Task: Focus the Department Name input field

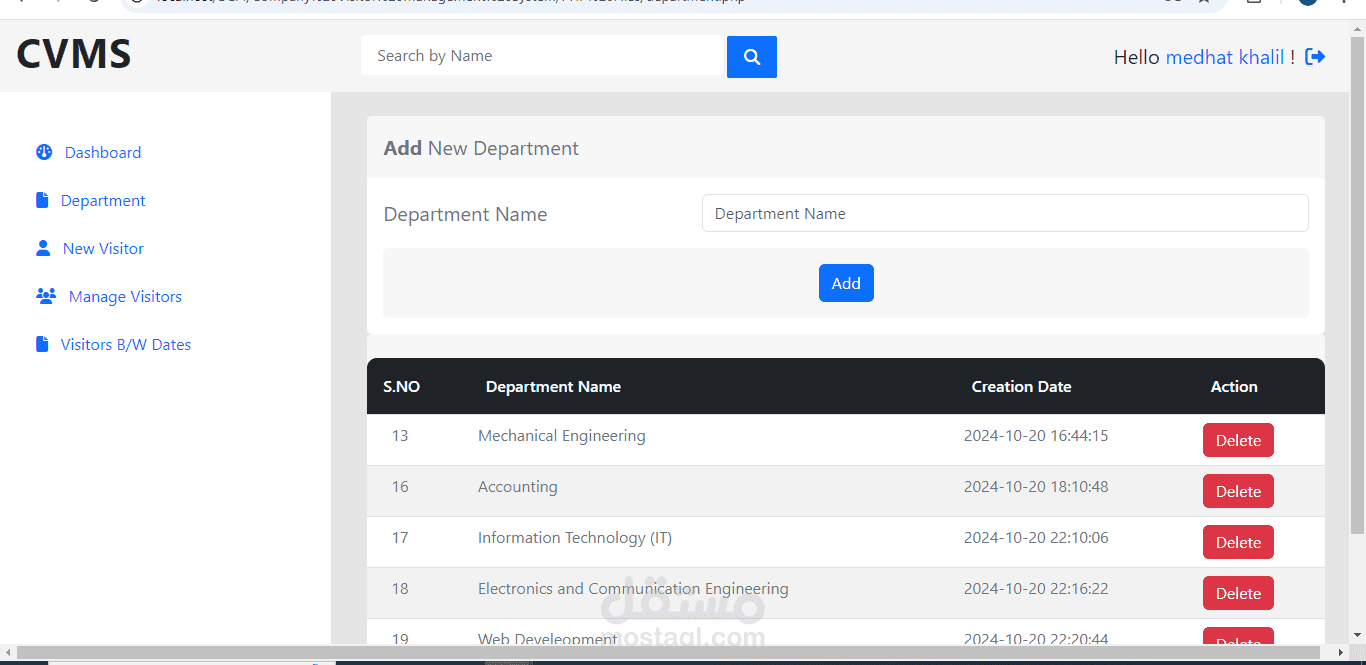Action: [1005, 213]
